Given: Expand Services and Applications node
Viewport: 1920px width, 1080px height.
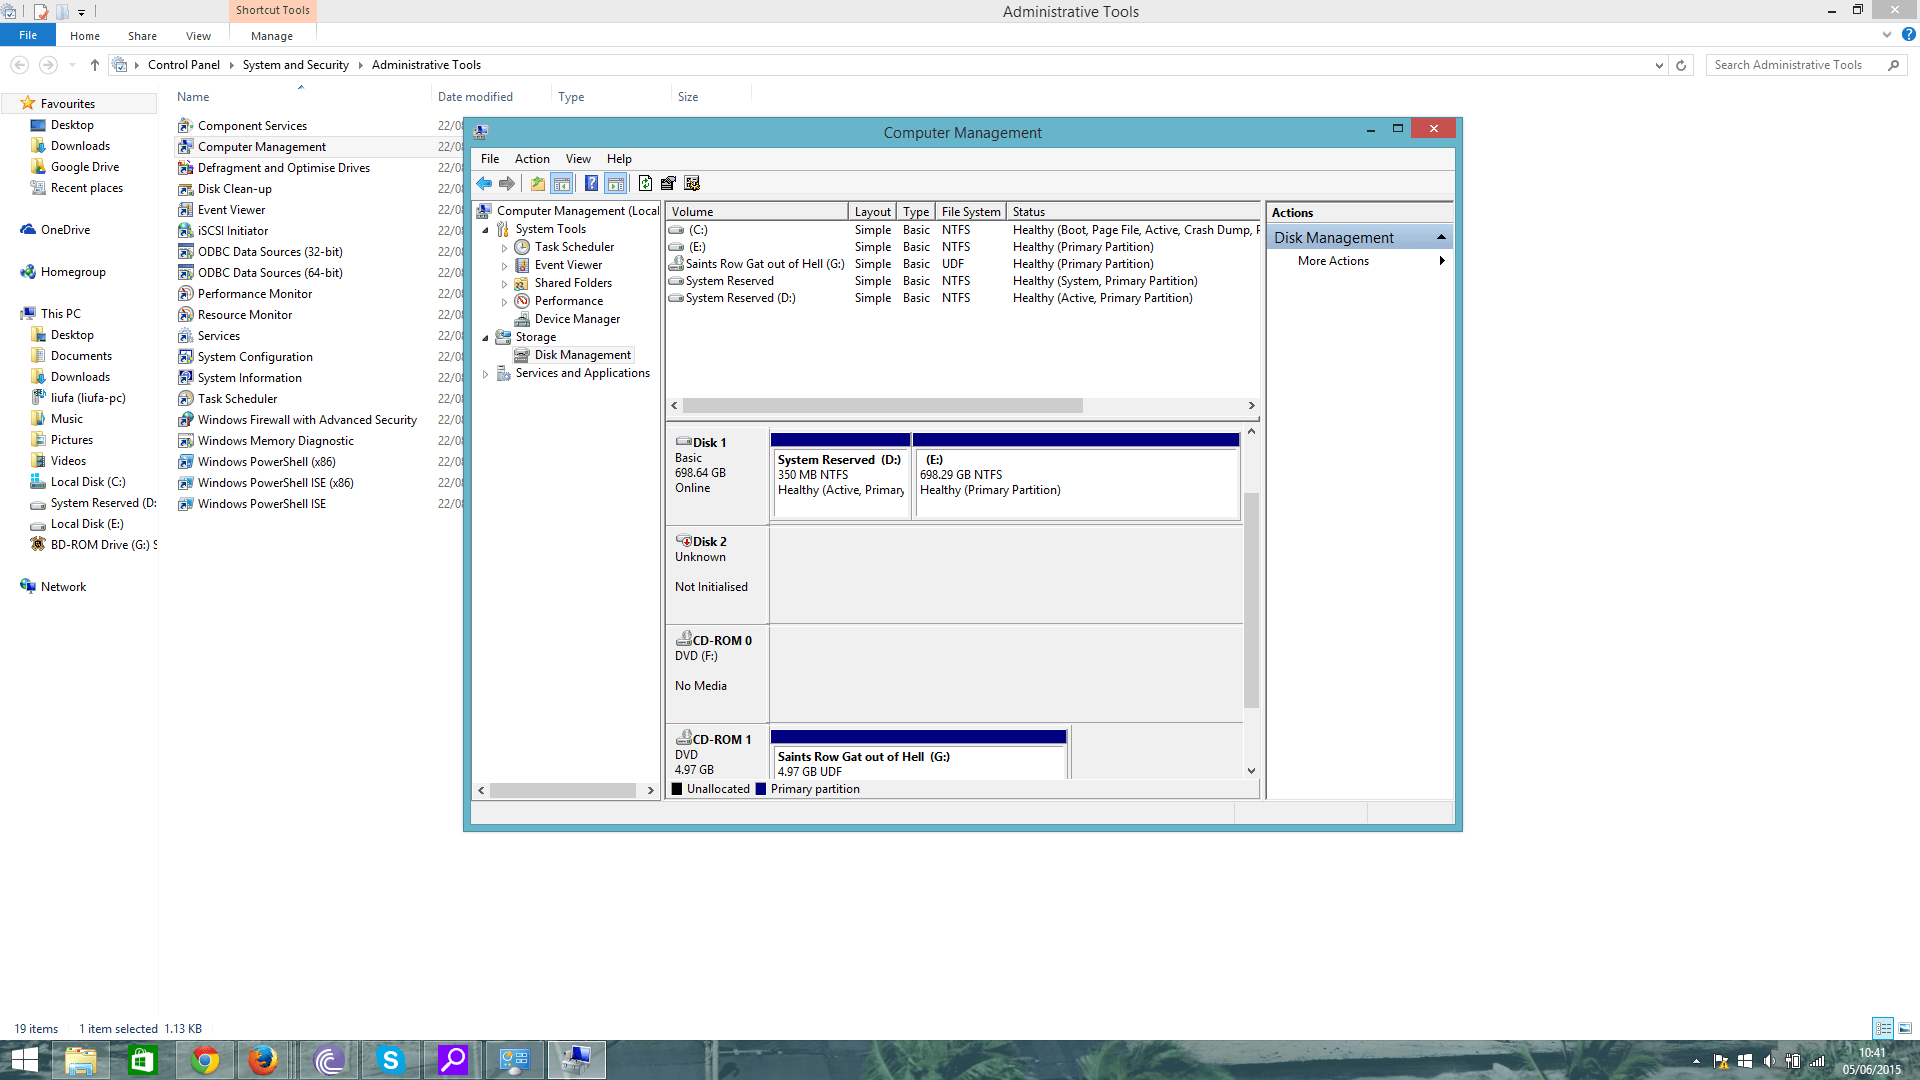Looking at the screenshot, I should [x=486, y=374].
